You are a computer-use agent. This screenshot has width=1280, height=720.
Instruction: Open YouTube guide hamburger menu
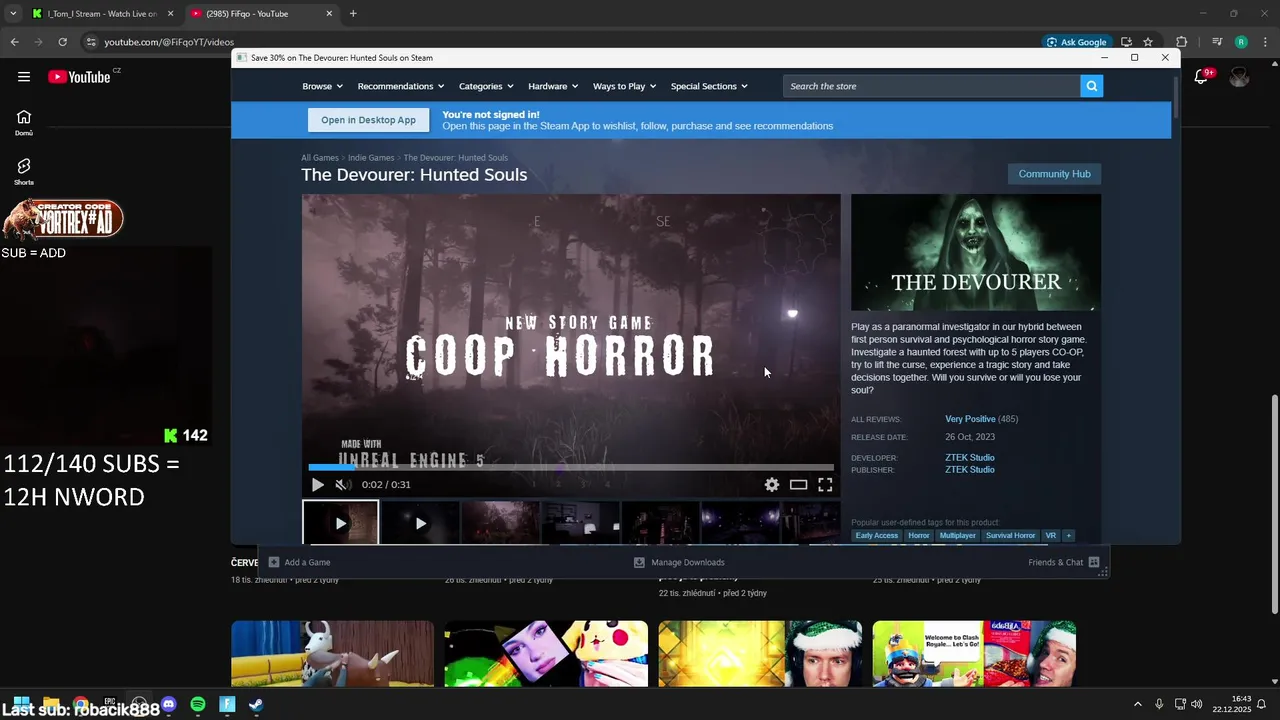[x=24, y=77]
